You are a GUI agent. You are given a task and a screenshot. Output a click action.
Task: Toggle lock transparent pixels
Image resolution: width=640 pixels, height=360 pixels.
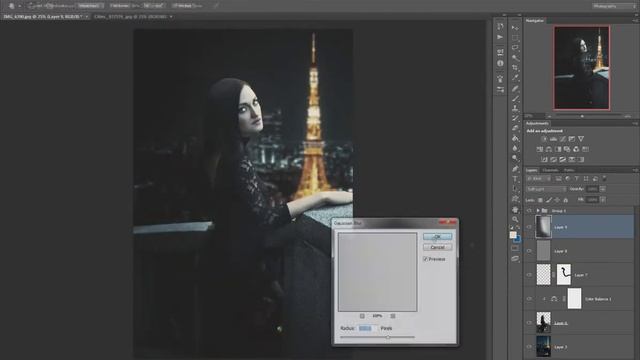tap(540, 200)
